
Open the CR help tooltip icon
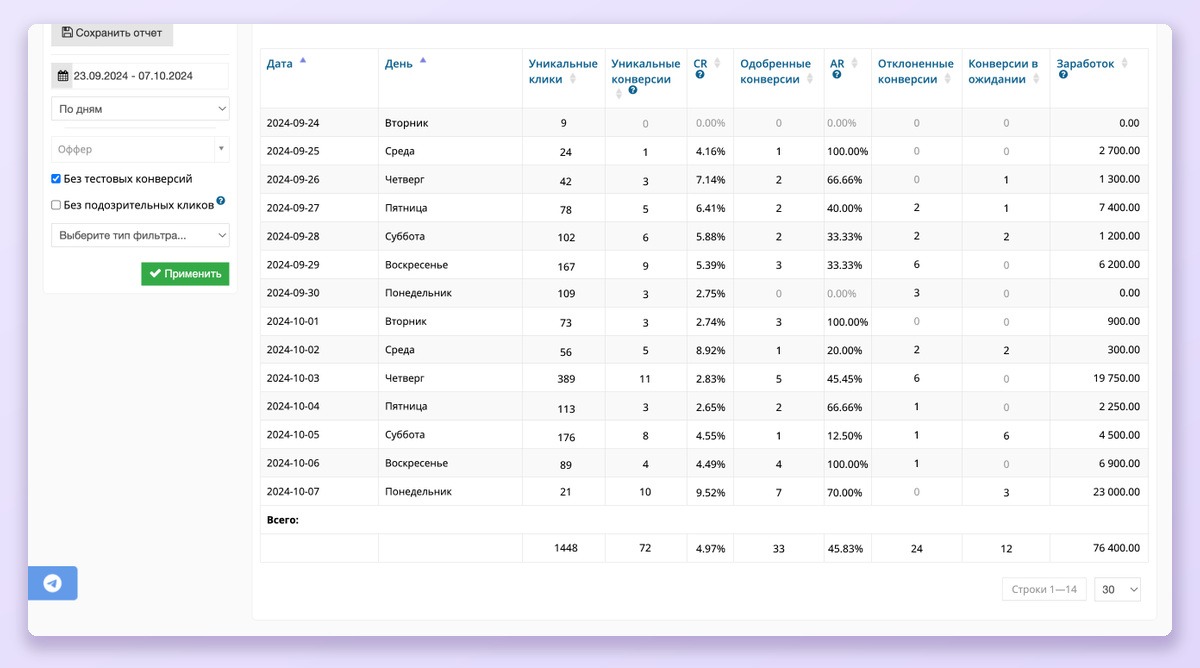pyautogui.click(x=700, y=75)
